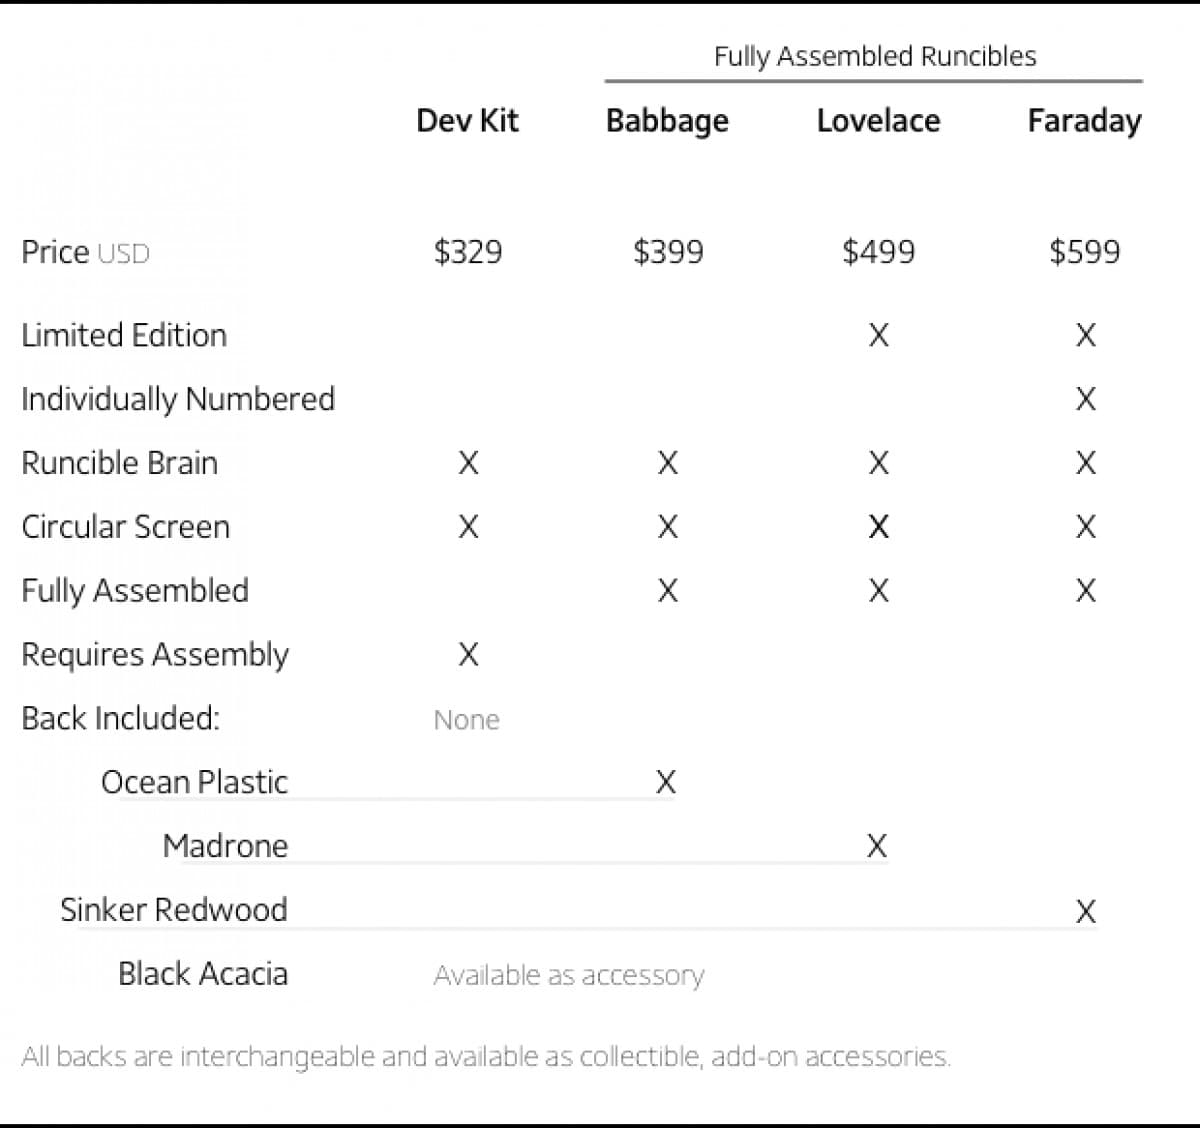Viewport: 1200px width, 1128px height.
Task: Click the Runcible Brain row label
Action: point(120,463)
